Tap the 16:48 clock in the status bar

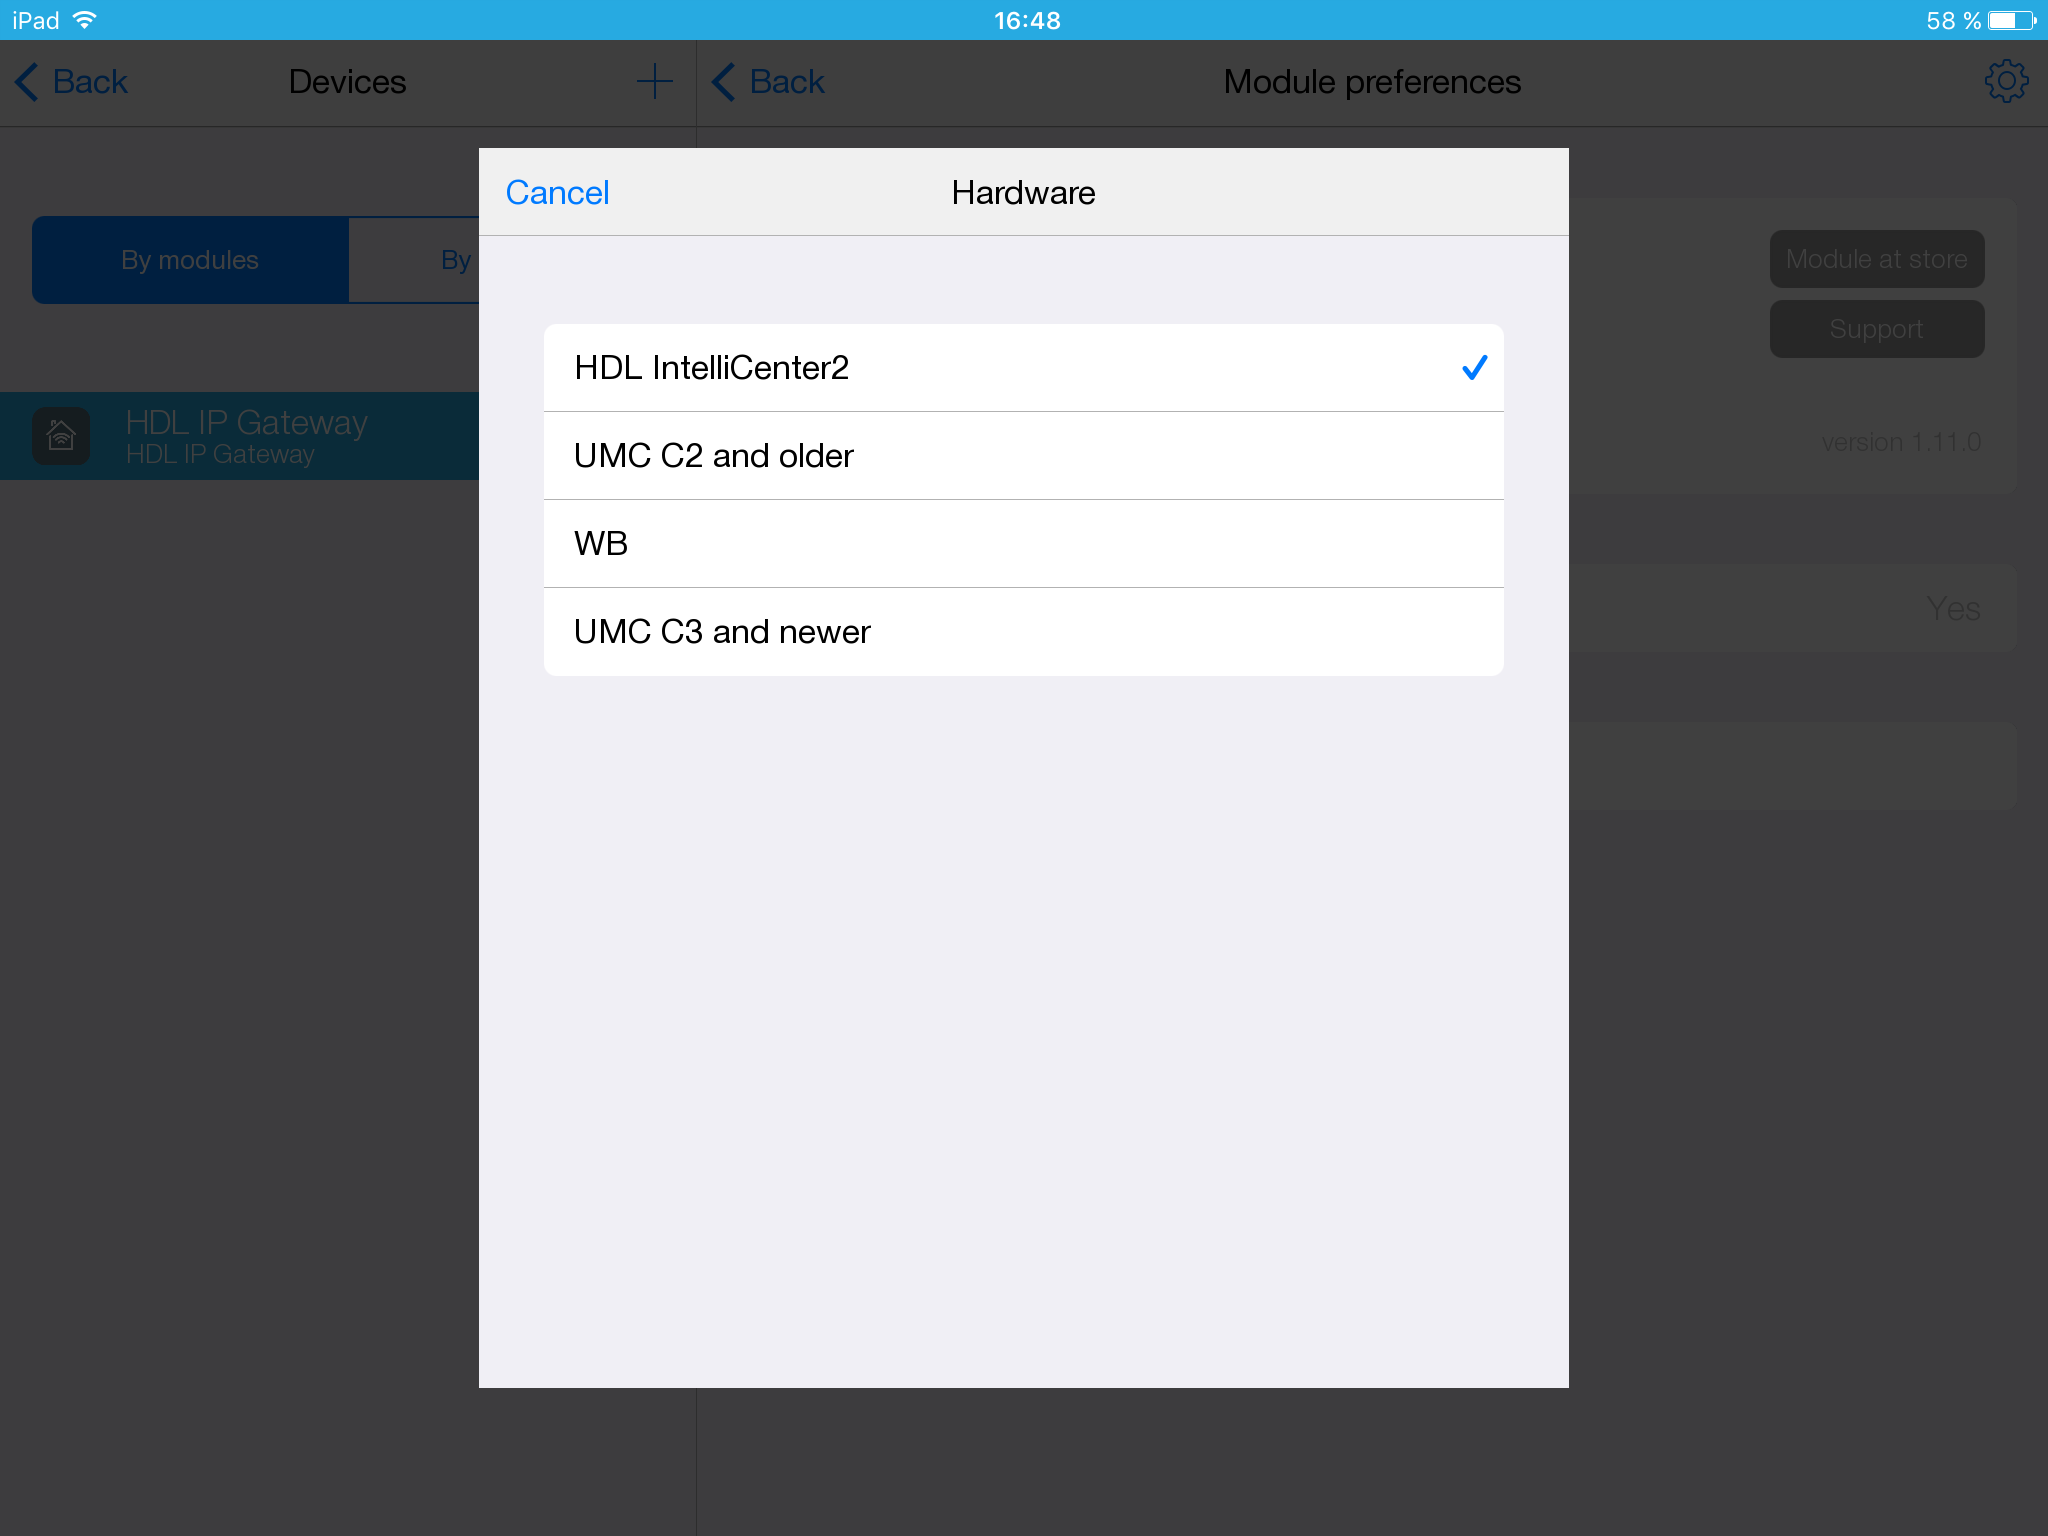[1027, 20]
